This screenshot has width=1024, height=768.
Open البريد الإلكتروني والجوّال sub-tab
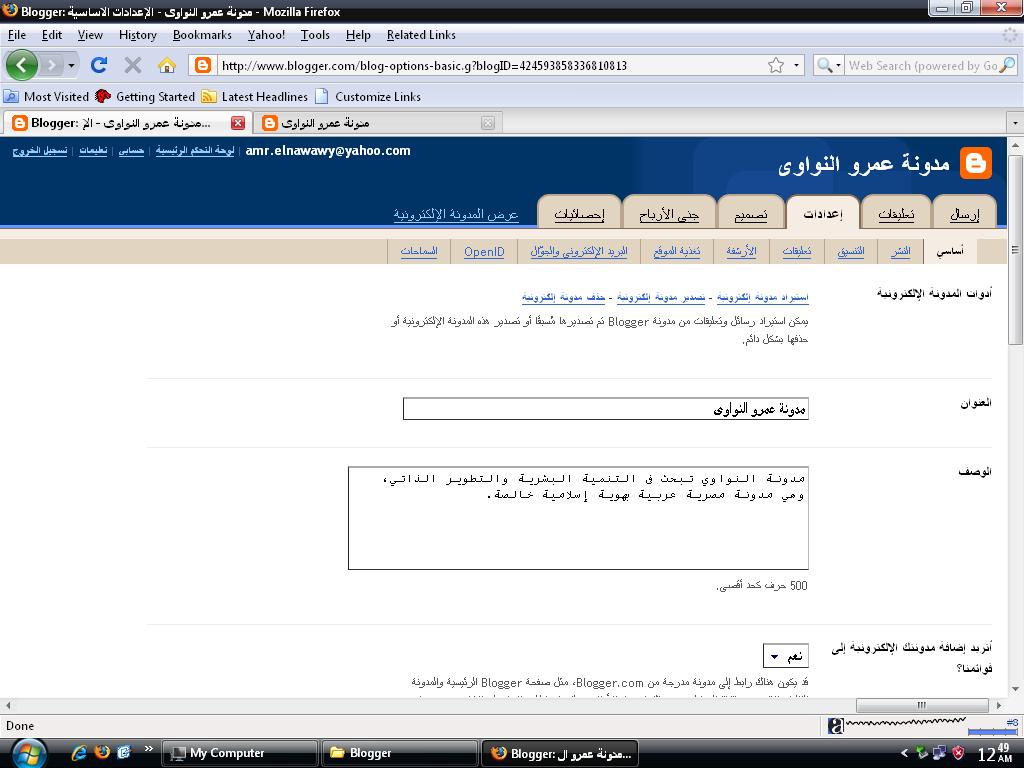click(x=579, y=251)
